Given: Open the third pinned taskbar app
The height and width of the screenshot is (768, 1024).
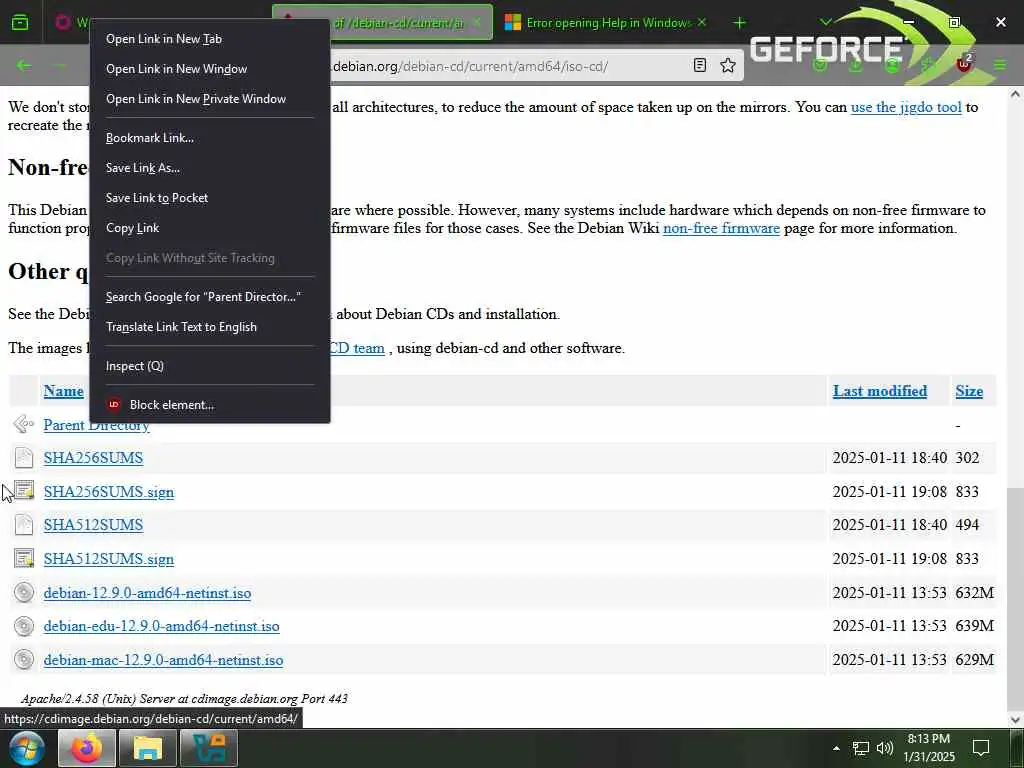Looking at the screenshot, I should (x=208, y=748).
